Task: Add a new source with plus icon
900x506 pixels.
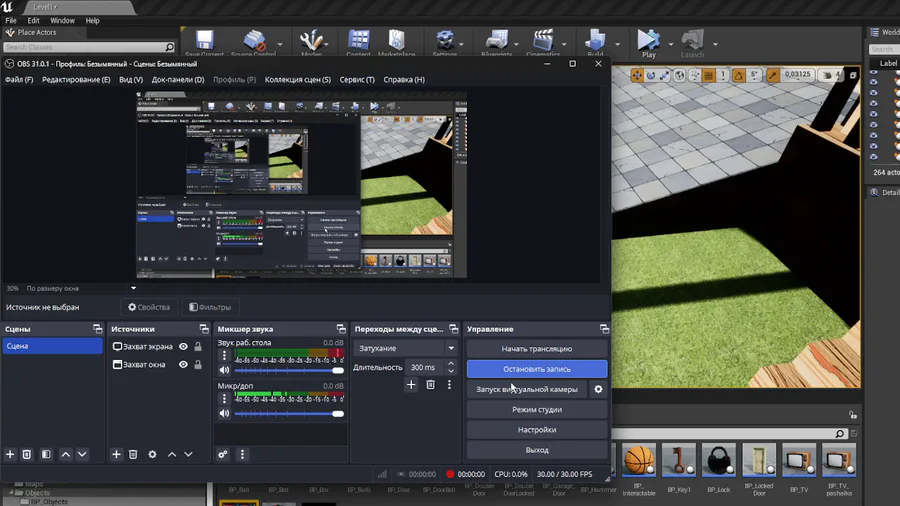Action: click(116, 454)
